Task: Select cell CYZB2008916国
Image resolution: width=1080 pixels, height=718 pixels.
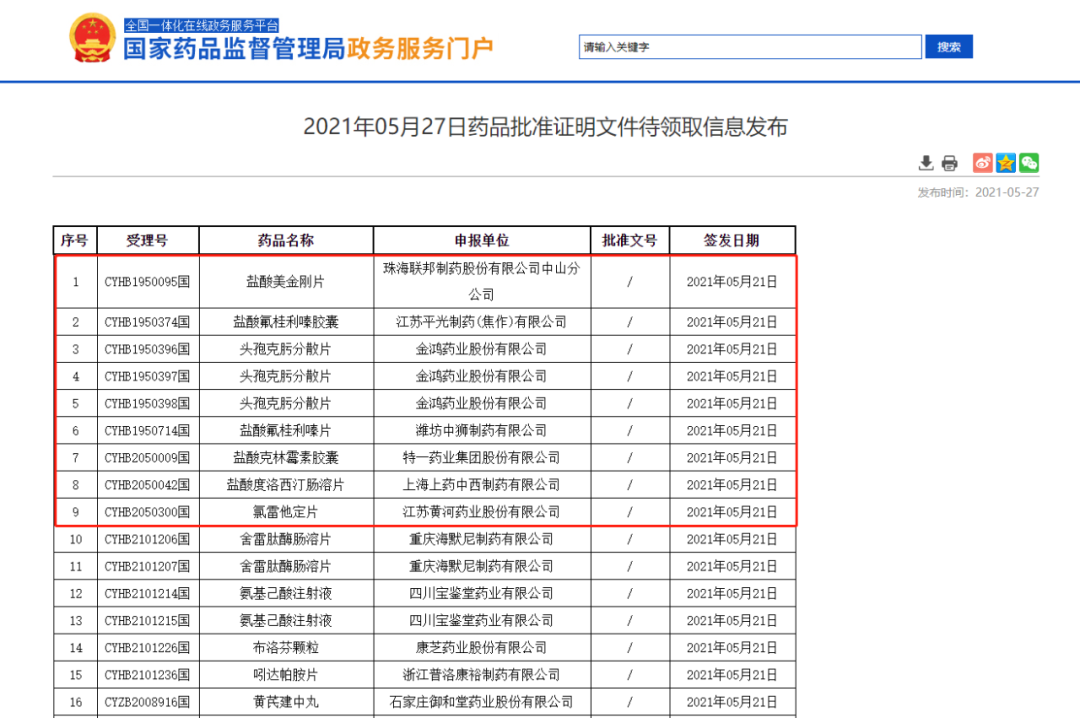Action: [x=147, y=702]
